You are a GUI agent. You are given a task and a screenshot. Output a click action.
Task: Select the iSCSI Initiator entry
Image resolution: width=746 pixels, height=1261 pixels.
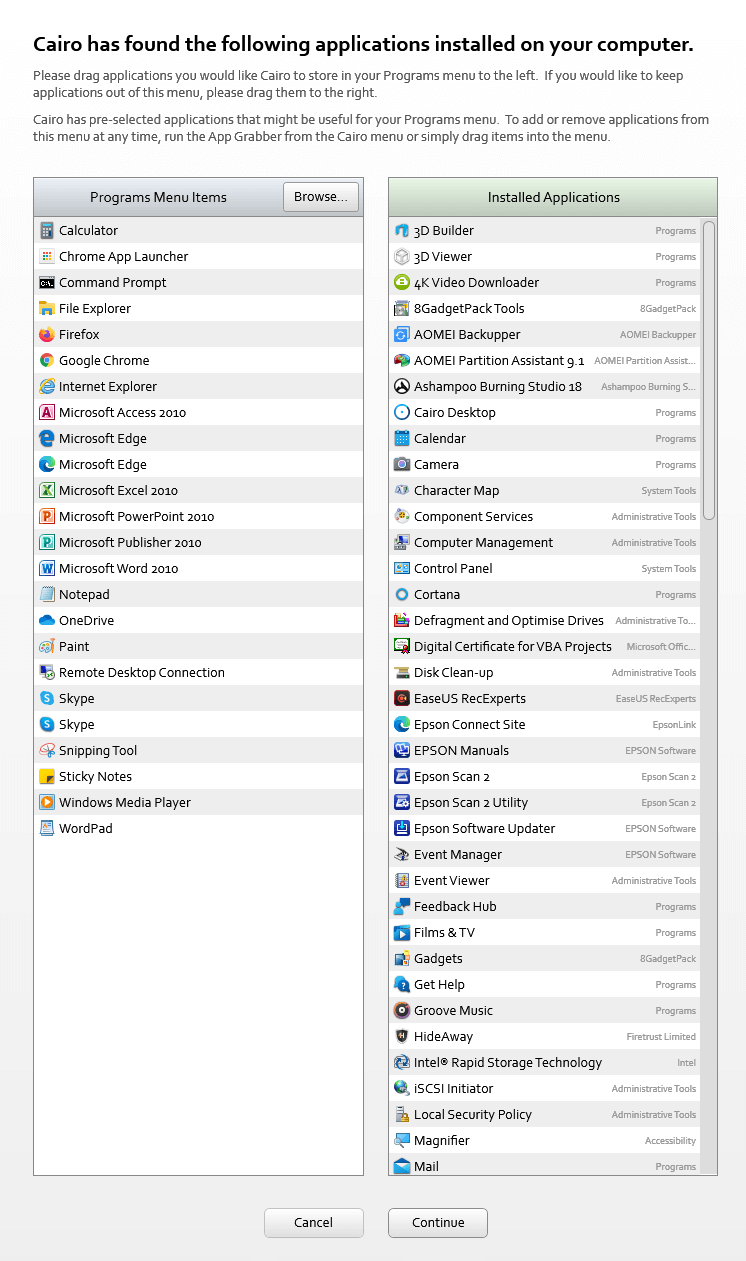coord(545,1089)
